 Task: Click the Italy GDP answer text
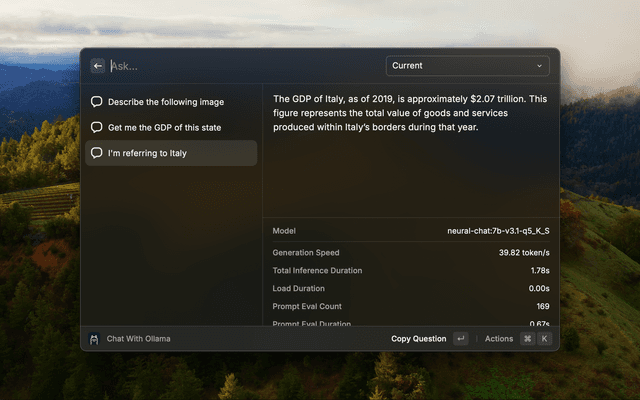[x=410, y=113]
